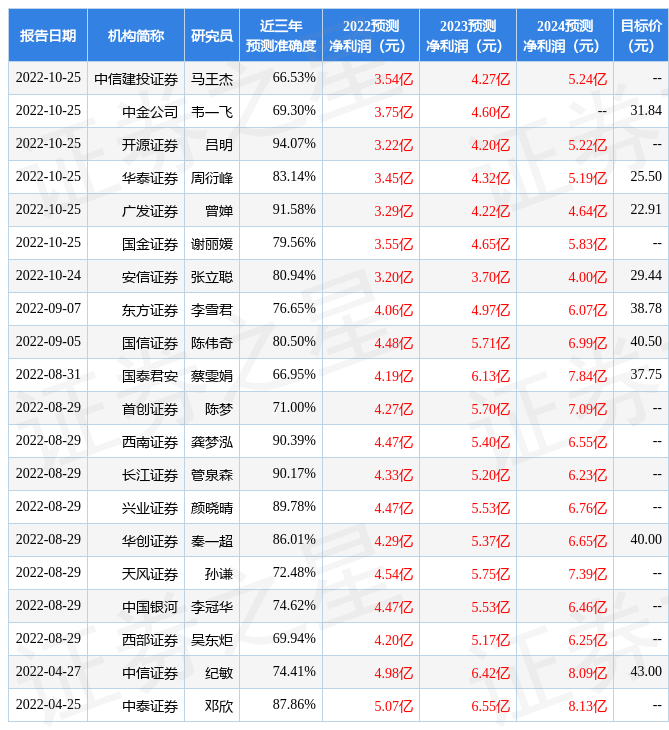Click analyst name 吴东炬
Screen dimensions: 669x730
212,641
